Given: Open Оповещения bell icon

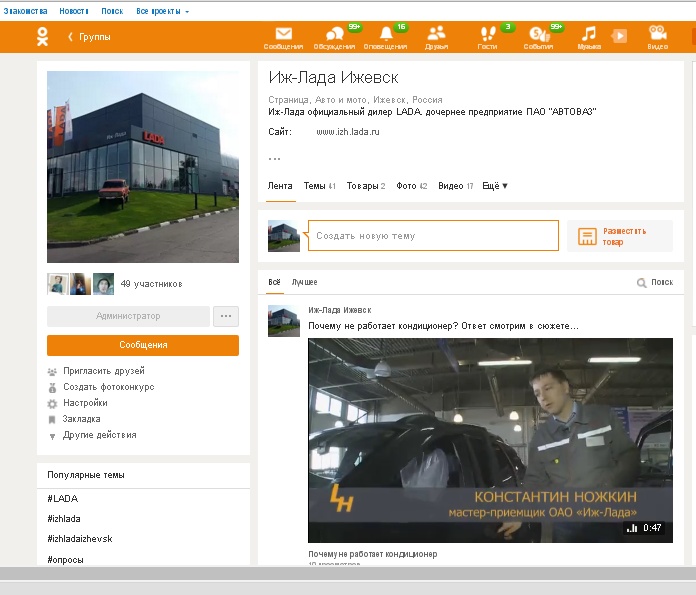Looking at the screenshot, I should (x=386, y=34).
